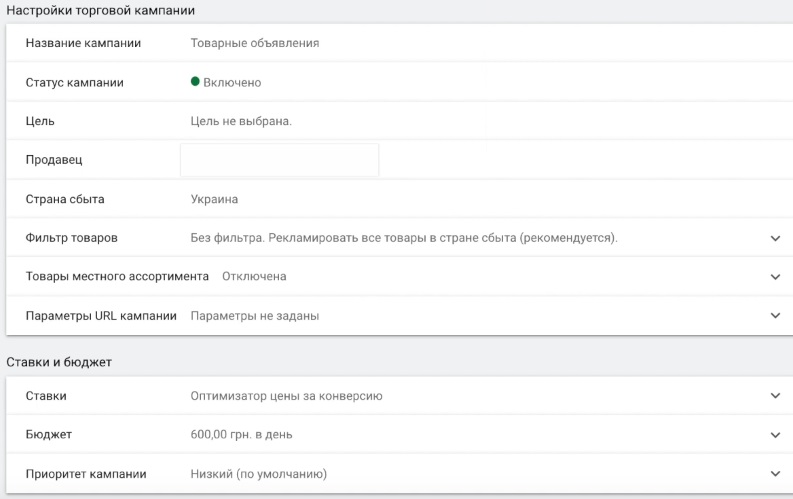Open the Без фильтра filter description

pos(404,238)
